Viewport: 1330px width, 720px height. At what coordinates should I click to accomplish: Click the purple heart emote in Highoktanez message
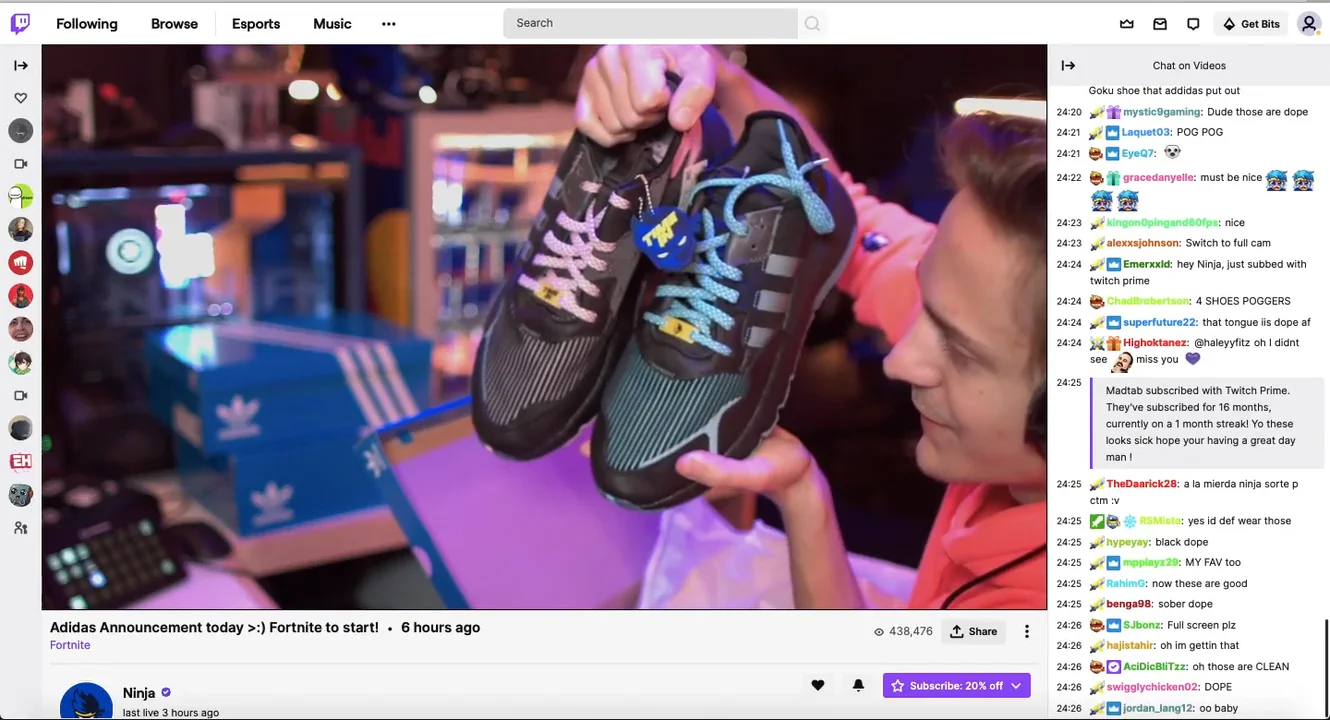[x=1192, y=359]
